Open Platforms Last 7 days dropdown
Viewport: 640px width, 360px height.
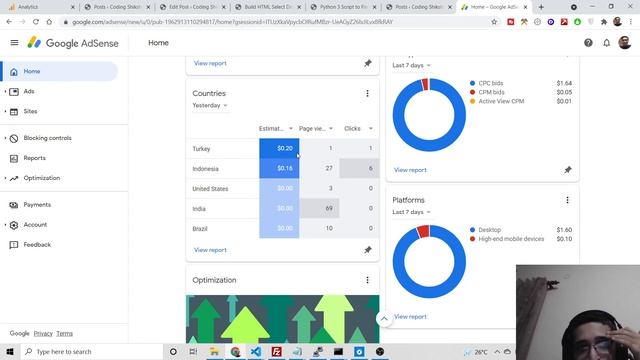click(x=411, y=212)
